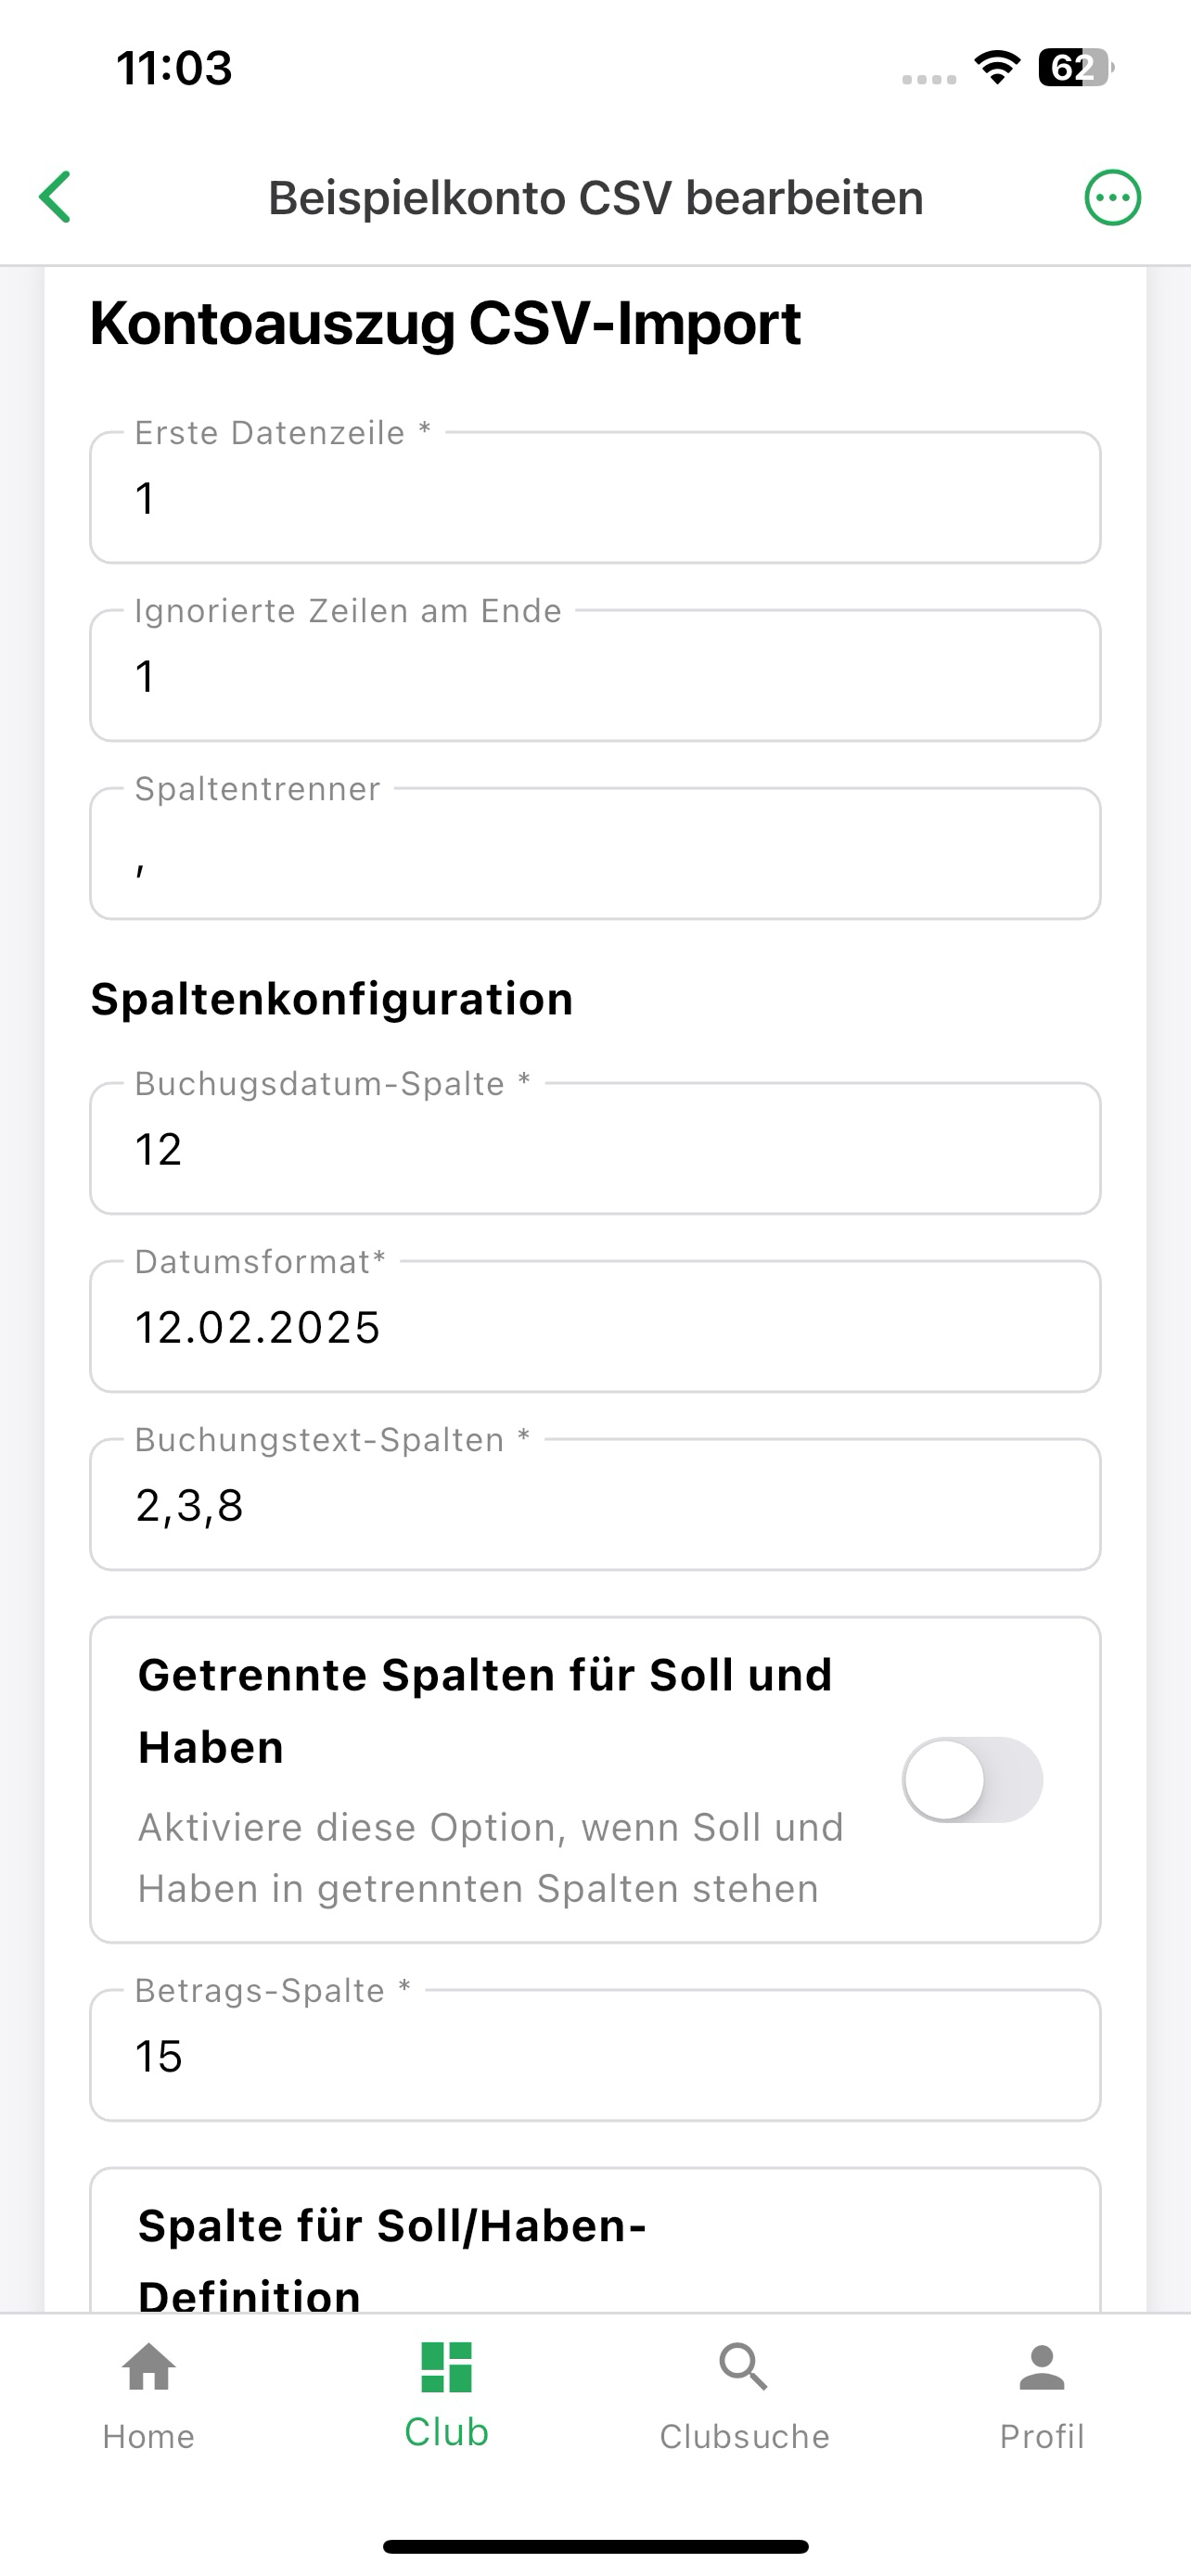Tap the Wi-Fi status icon
Image resolution: width=1191 pixels, height=2576 pixels.
[x=997, y=68]
